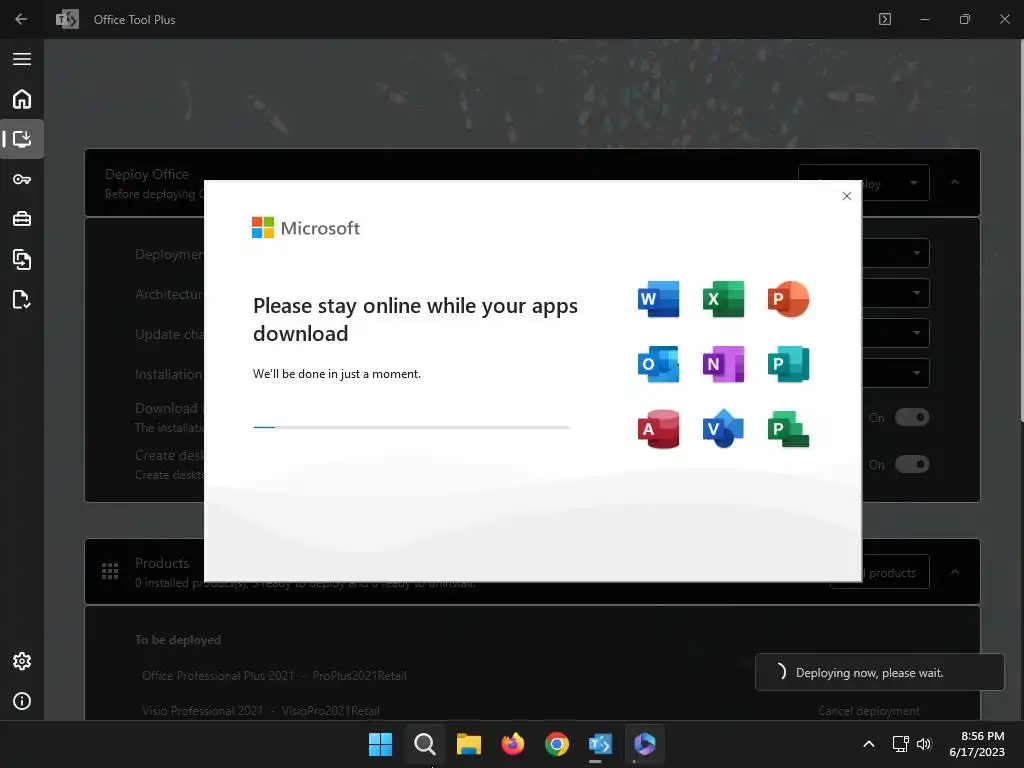
Task: Select the Deploy sidebar icon
Action: tap(22, 139)
